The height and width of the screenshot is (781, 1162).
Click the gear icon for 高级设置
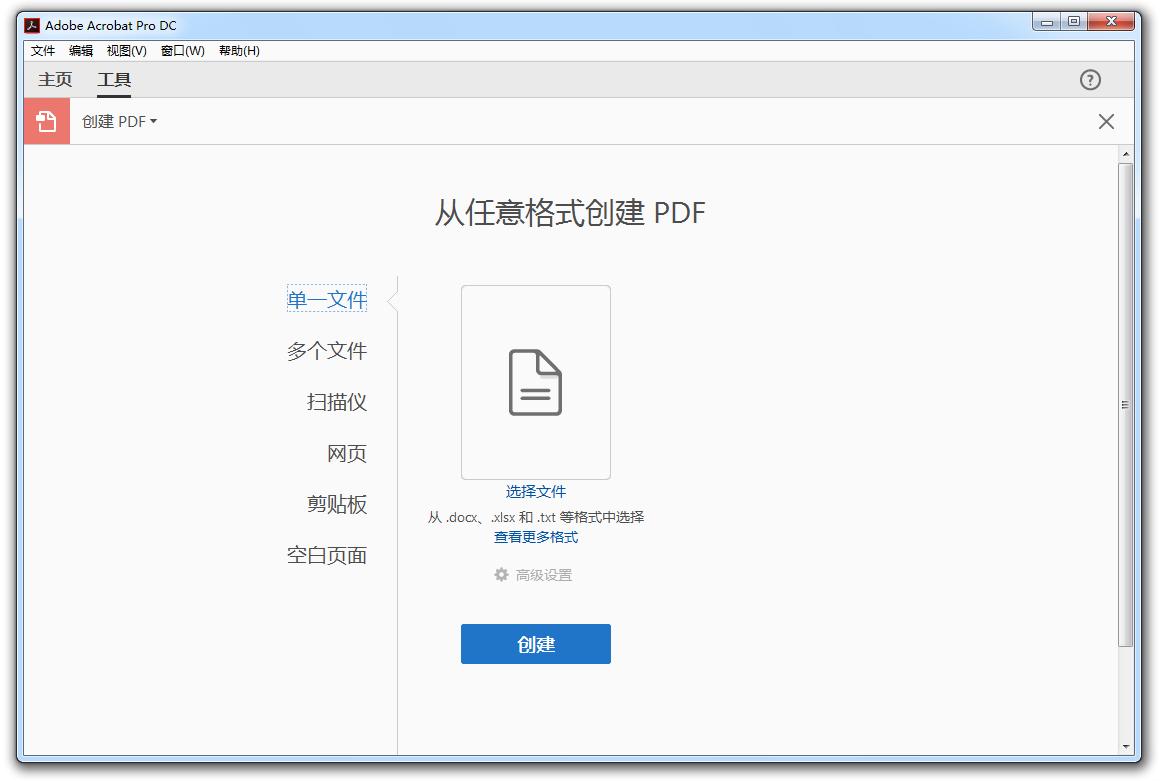coord(502,575)
